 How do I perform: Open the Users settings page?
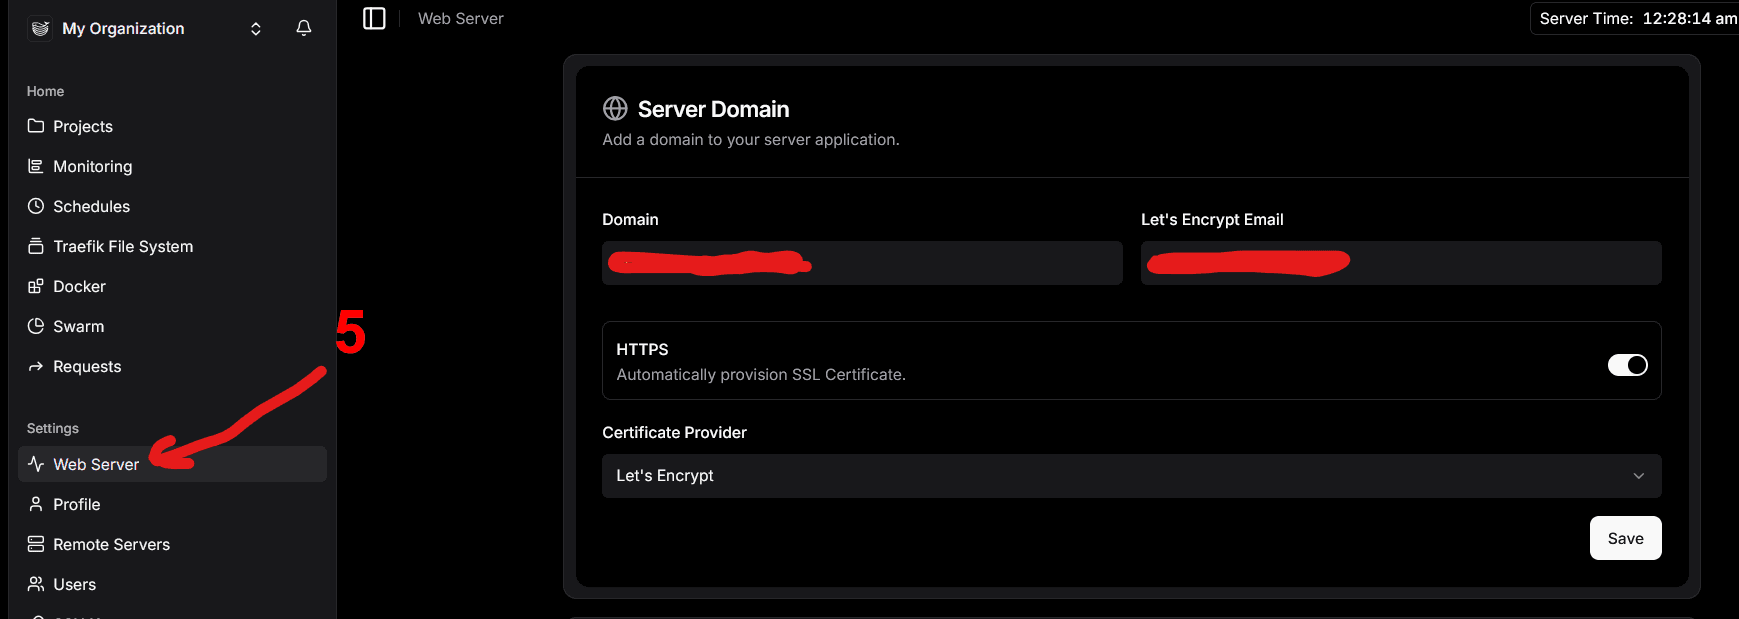[75, 584]
